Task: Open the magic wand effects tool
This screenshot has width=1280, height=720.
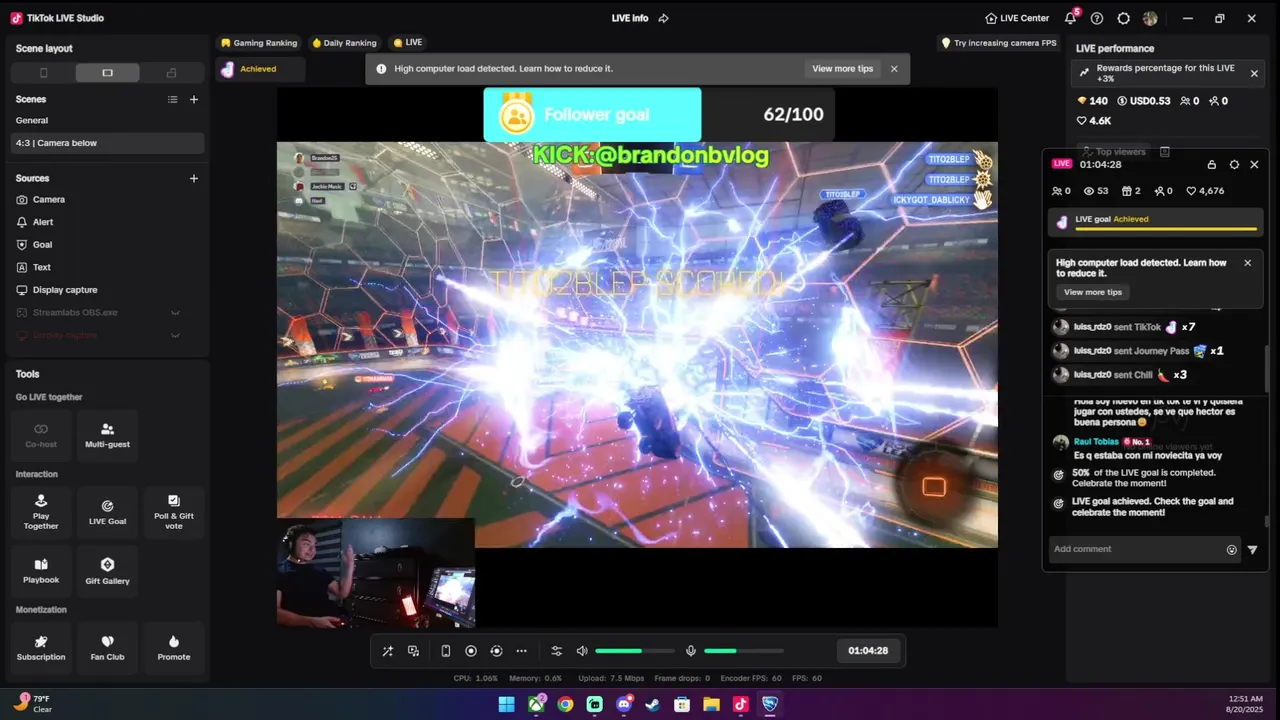Action: (388, 651)
